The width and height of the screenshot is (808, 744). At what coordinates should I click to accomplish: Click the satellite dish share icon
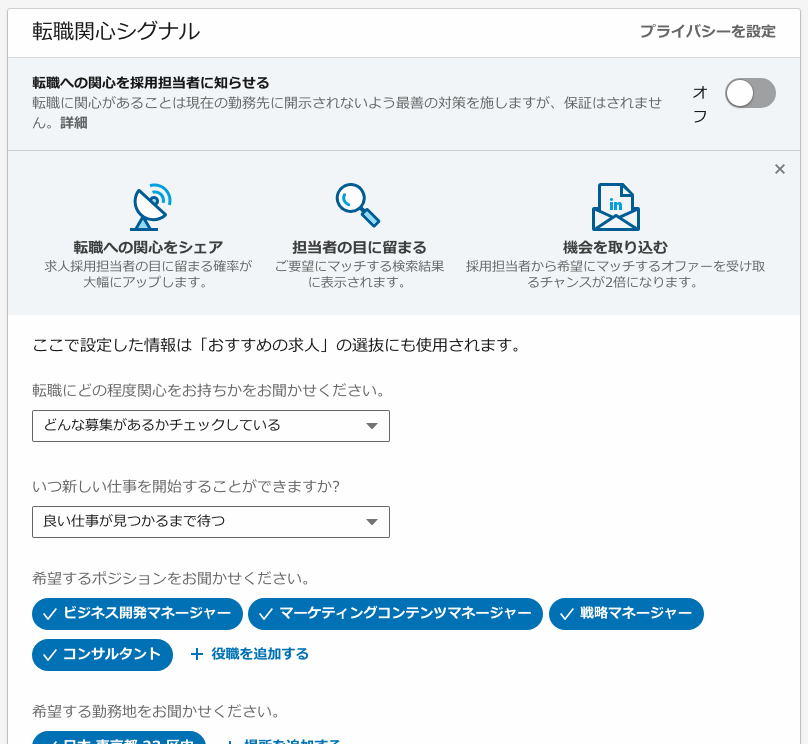click(x=150, y=207)
